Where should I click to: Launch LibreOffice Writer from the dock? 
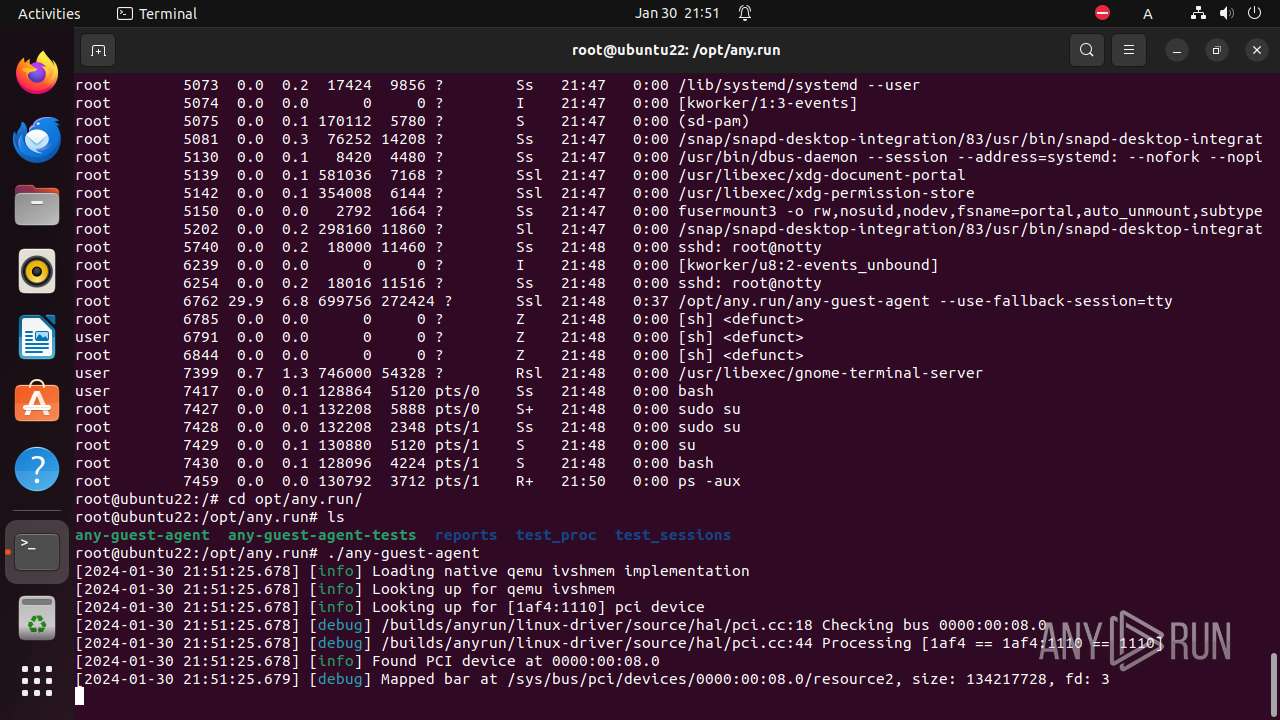pos(37,337)
